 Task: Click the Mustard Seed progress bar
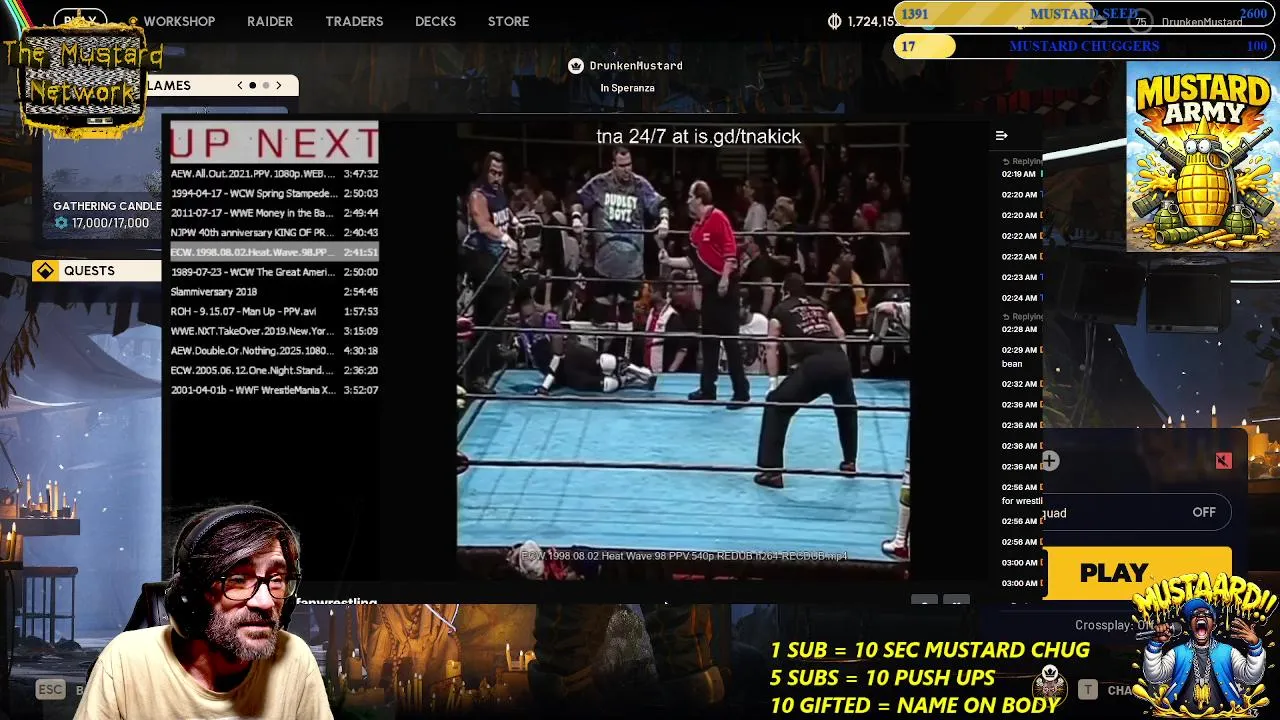point(1084,14)
